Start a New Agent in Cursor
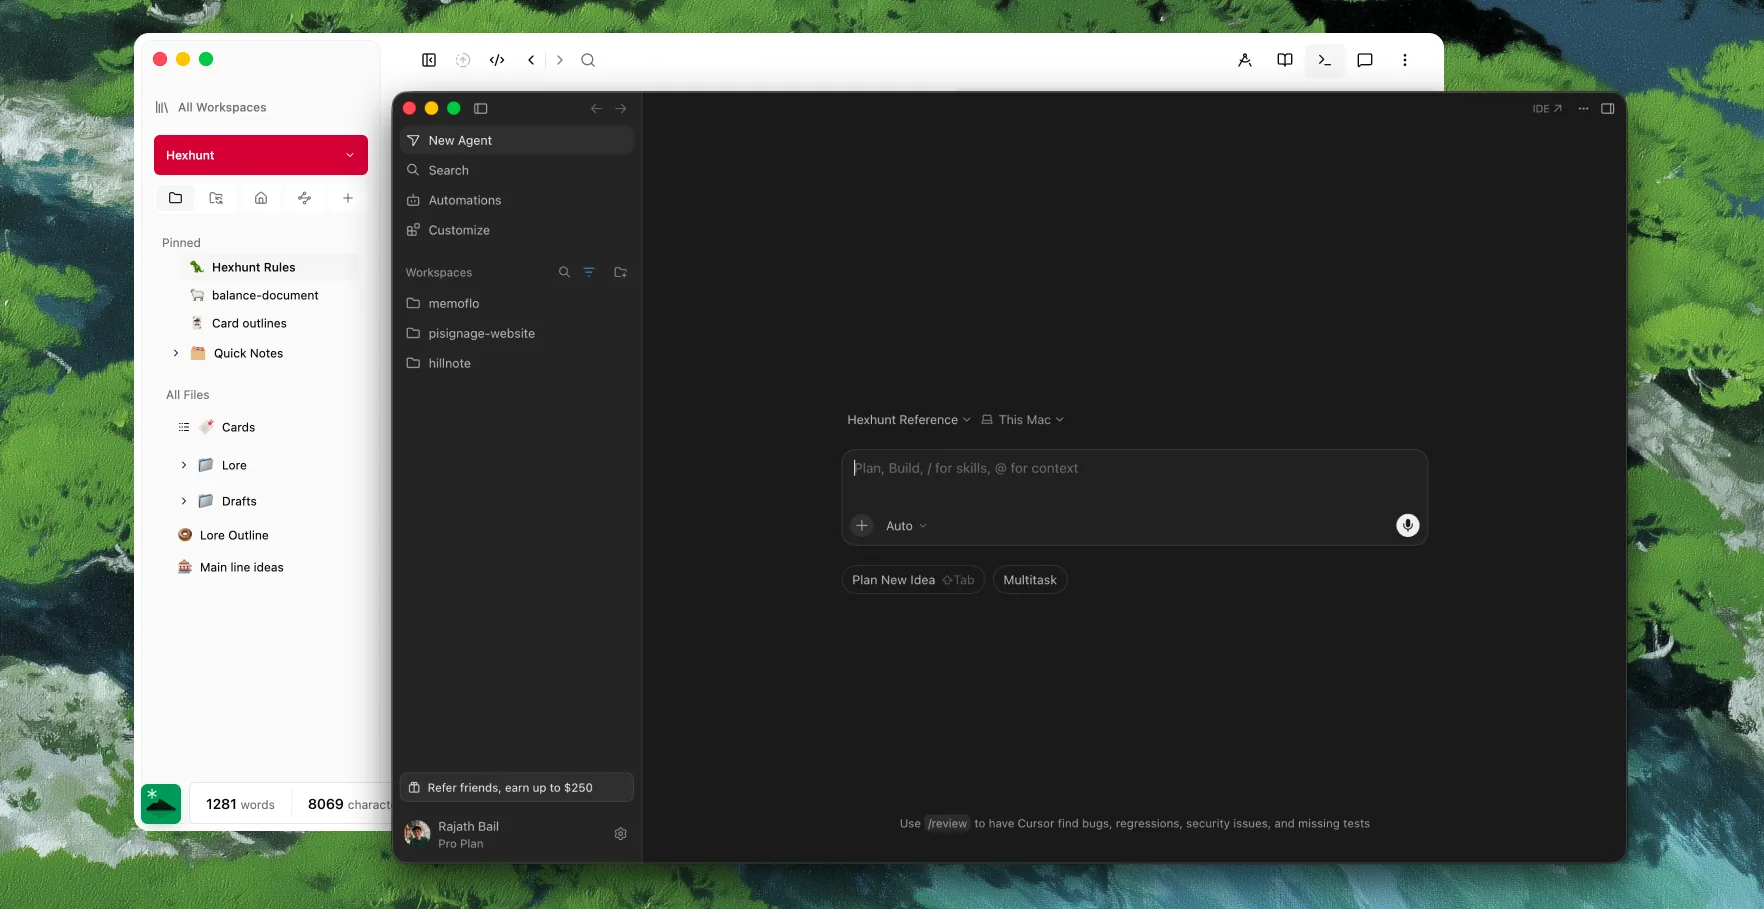 click(517, 140)
